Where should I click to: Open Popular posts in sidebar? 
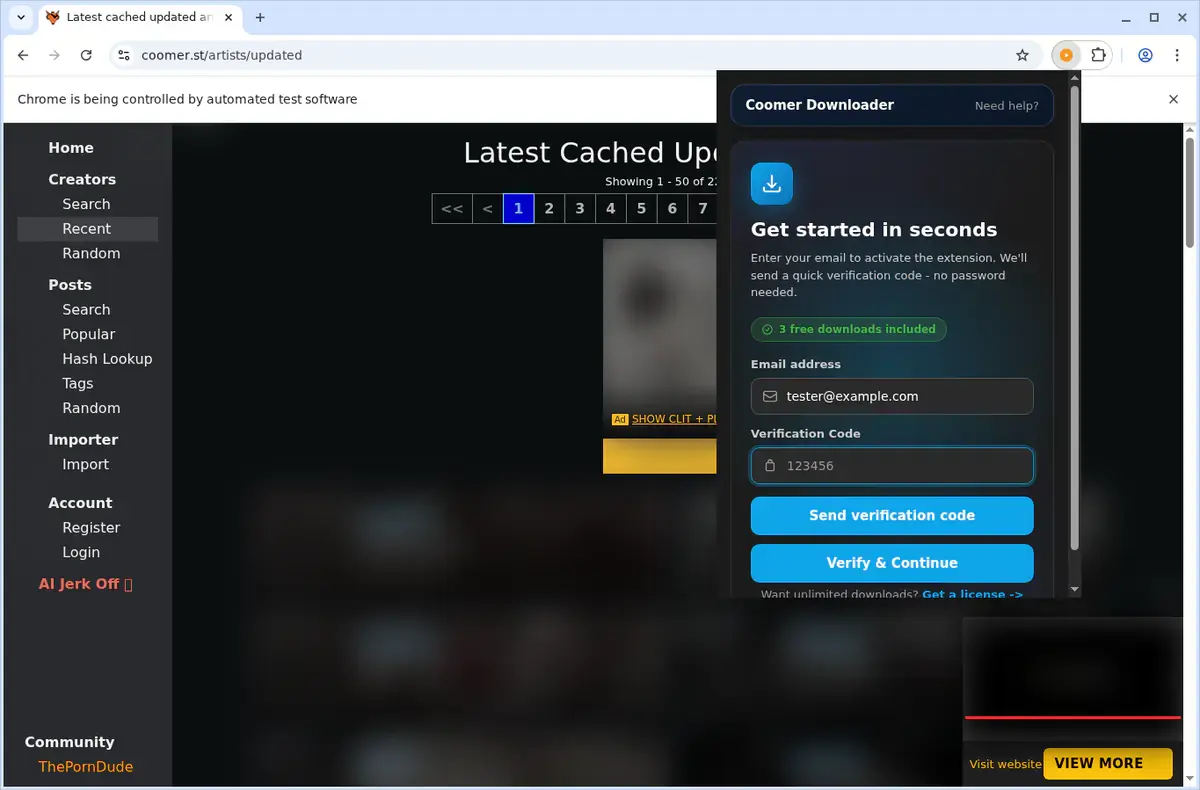(89, 335)
